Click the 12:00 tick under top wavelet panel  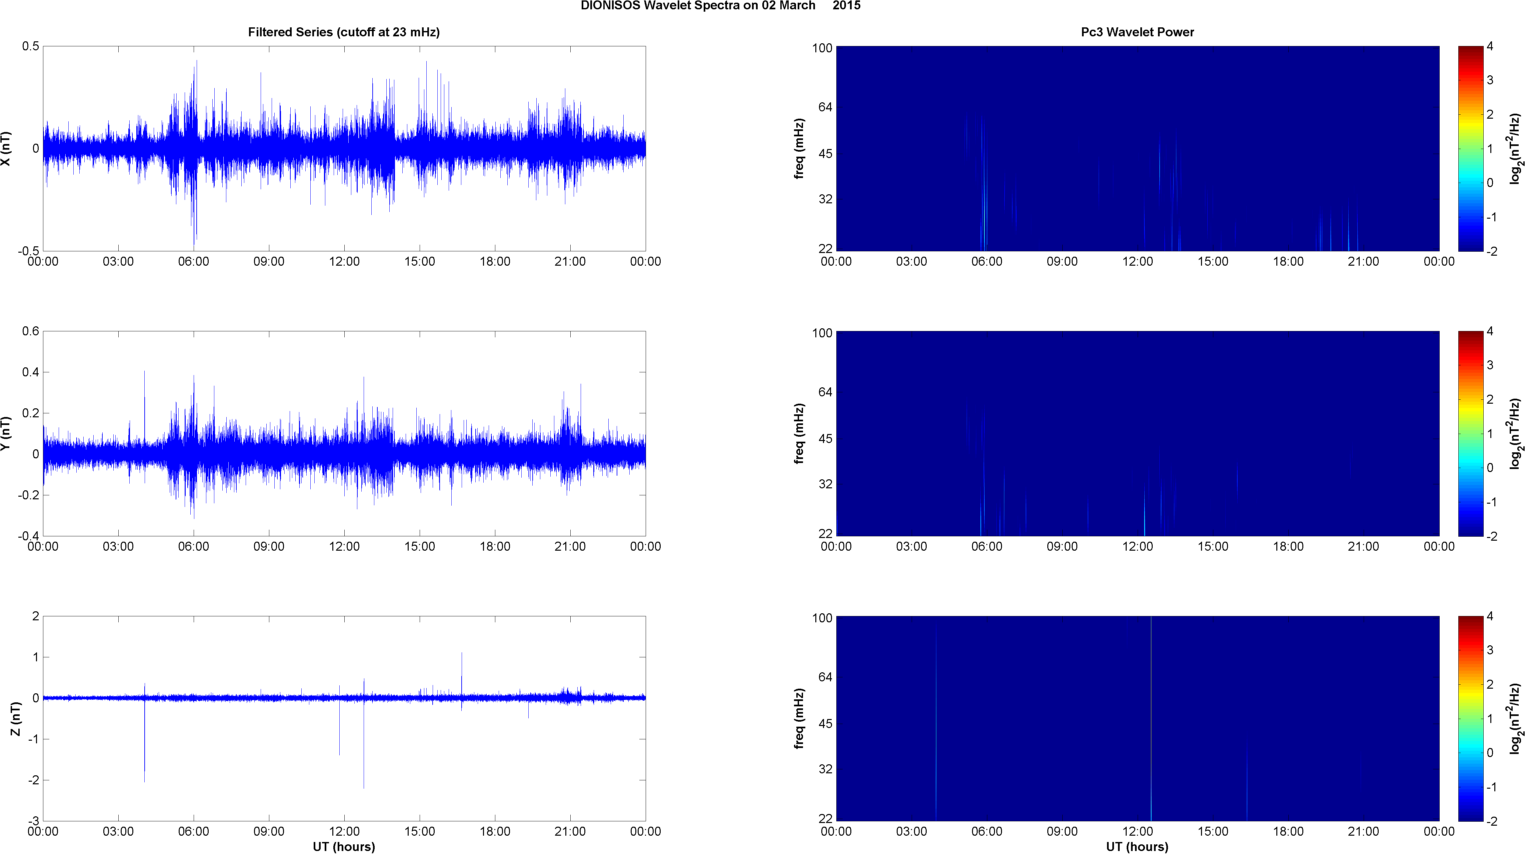tap(1138, 262)
